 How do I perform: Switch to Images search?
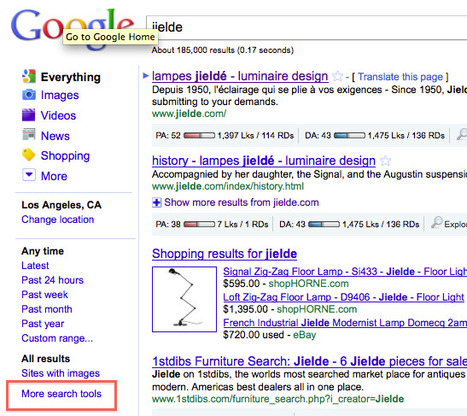point(60,95)
